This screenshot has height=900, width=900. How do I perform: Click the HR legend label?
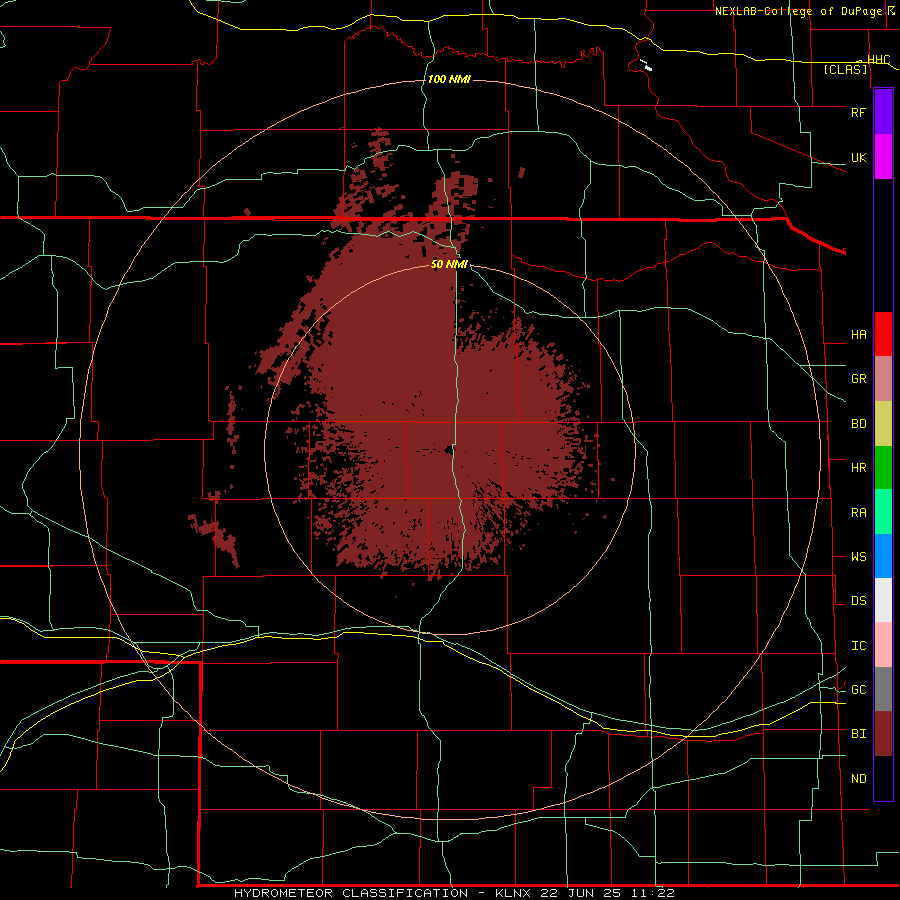858,468
